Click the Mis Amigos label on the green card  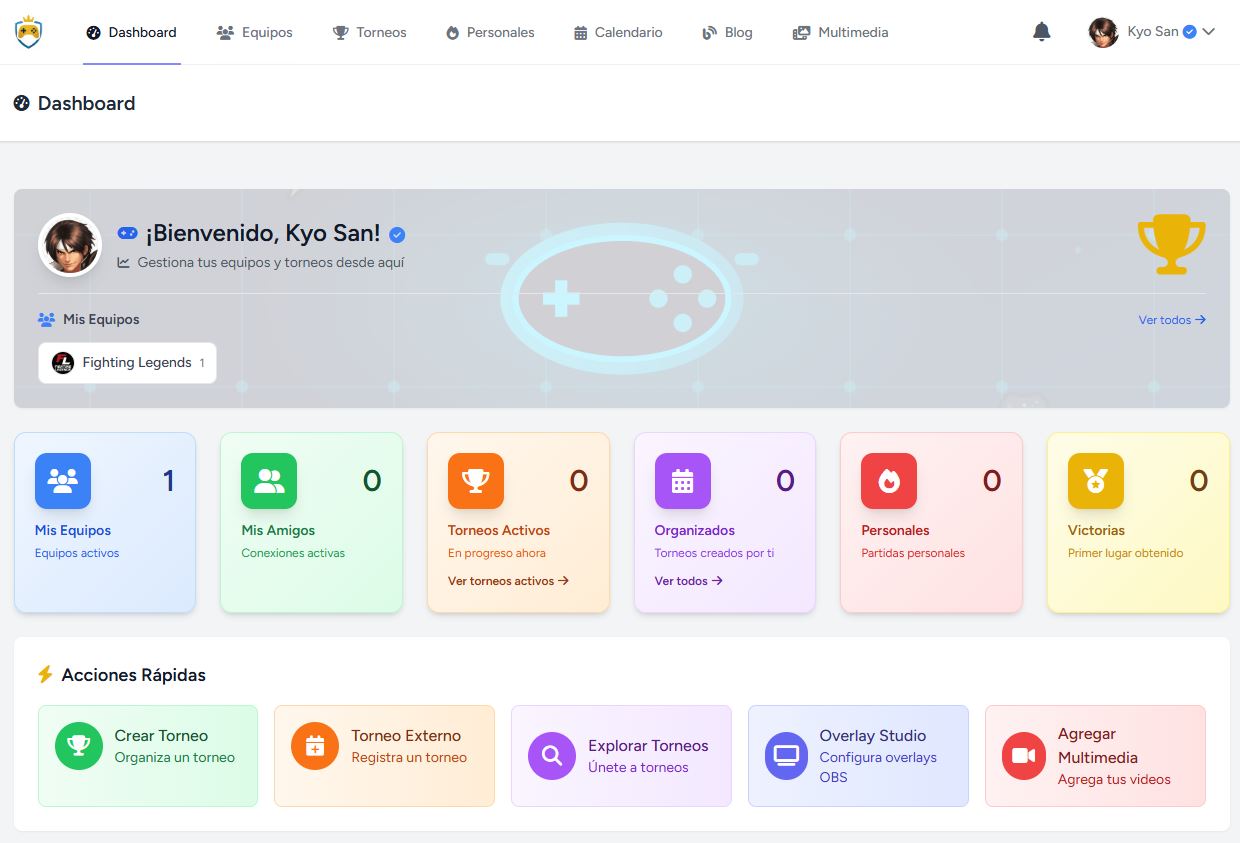coord(278,531)
